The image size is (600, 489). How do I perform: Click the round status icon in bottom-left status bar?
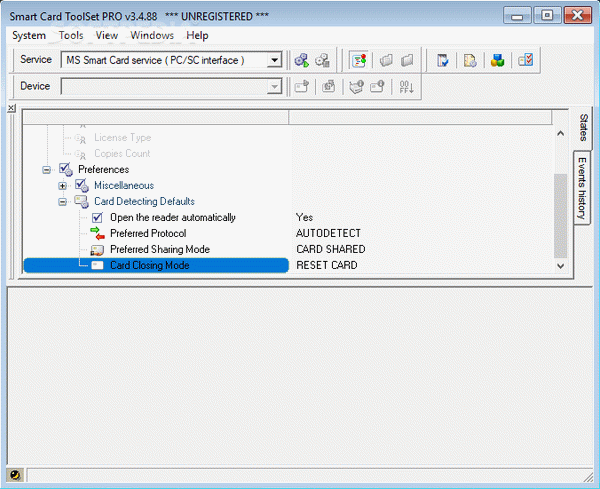pos(15,475)
